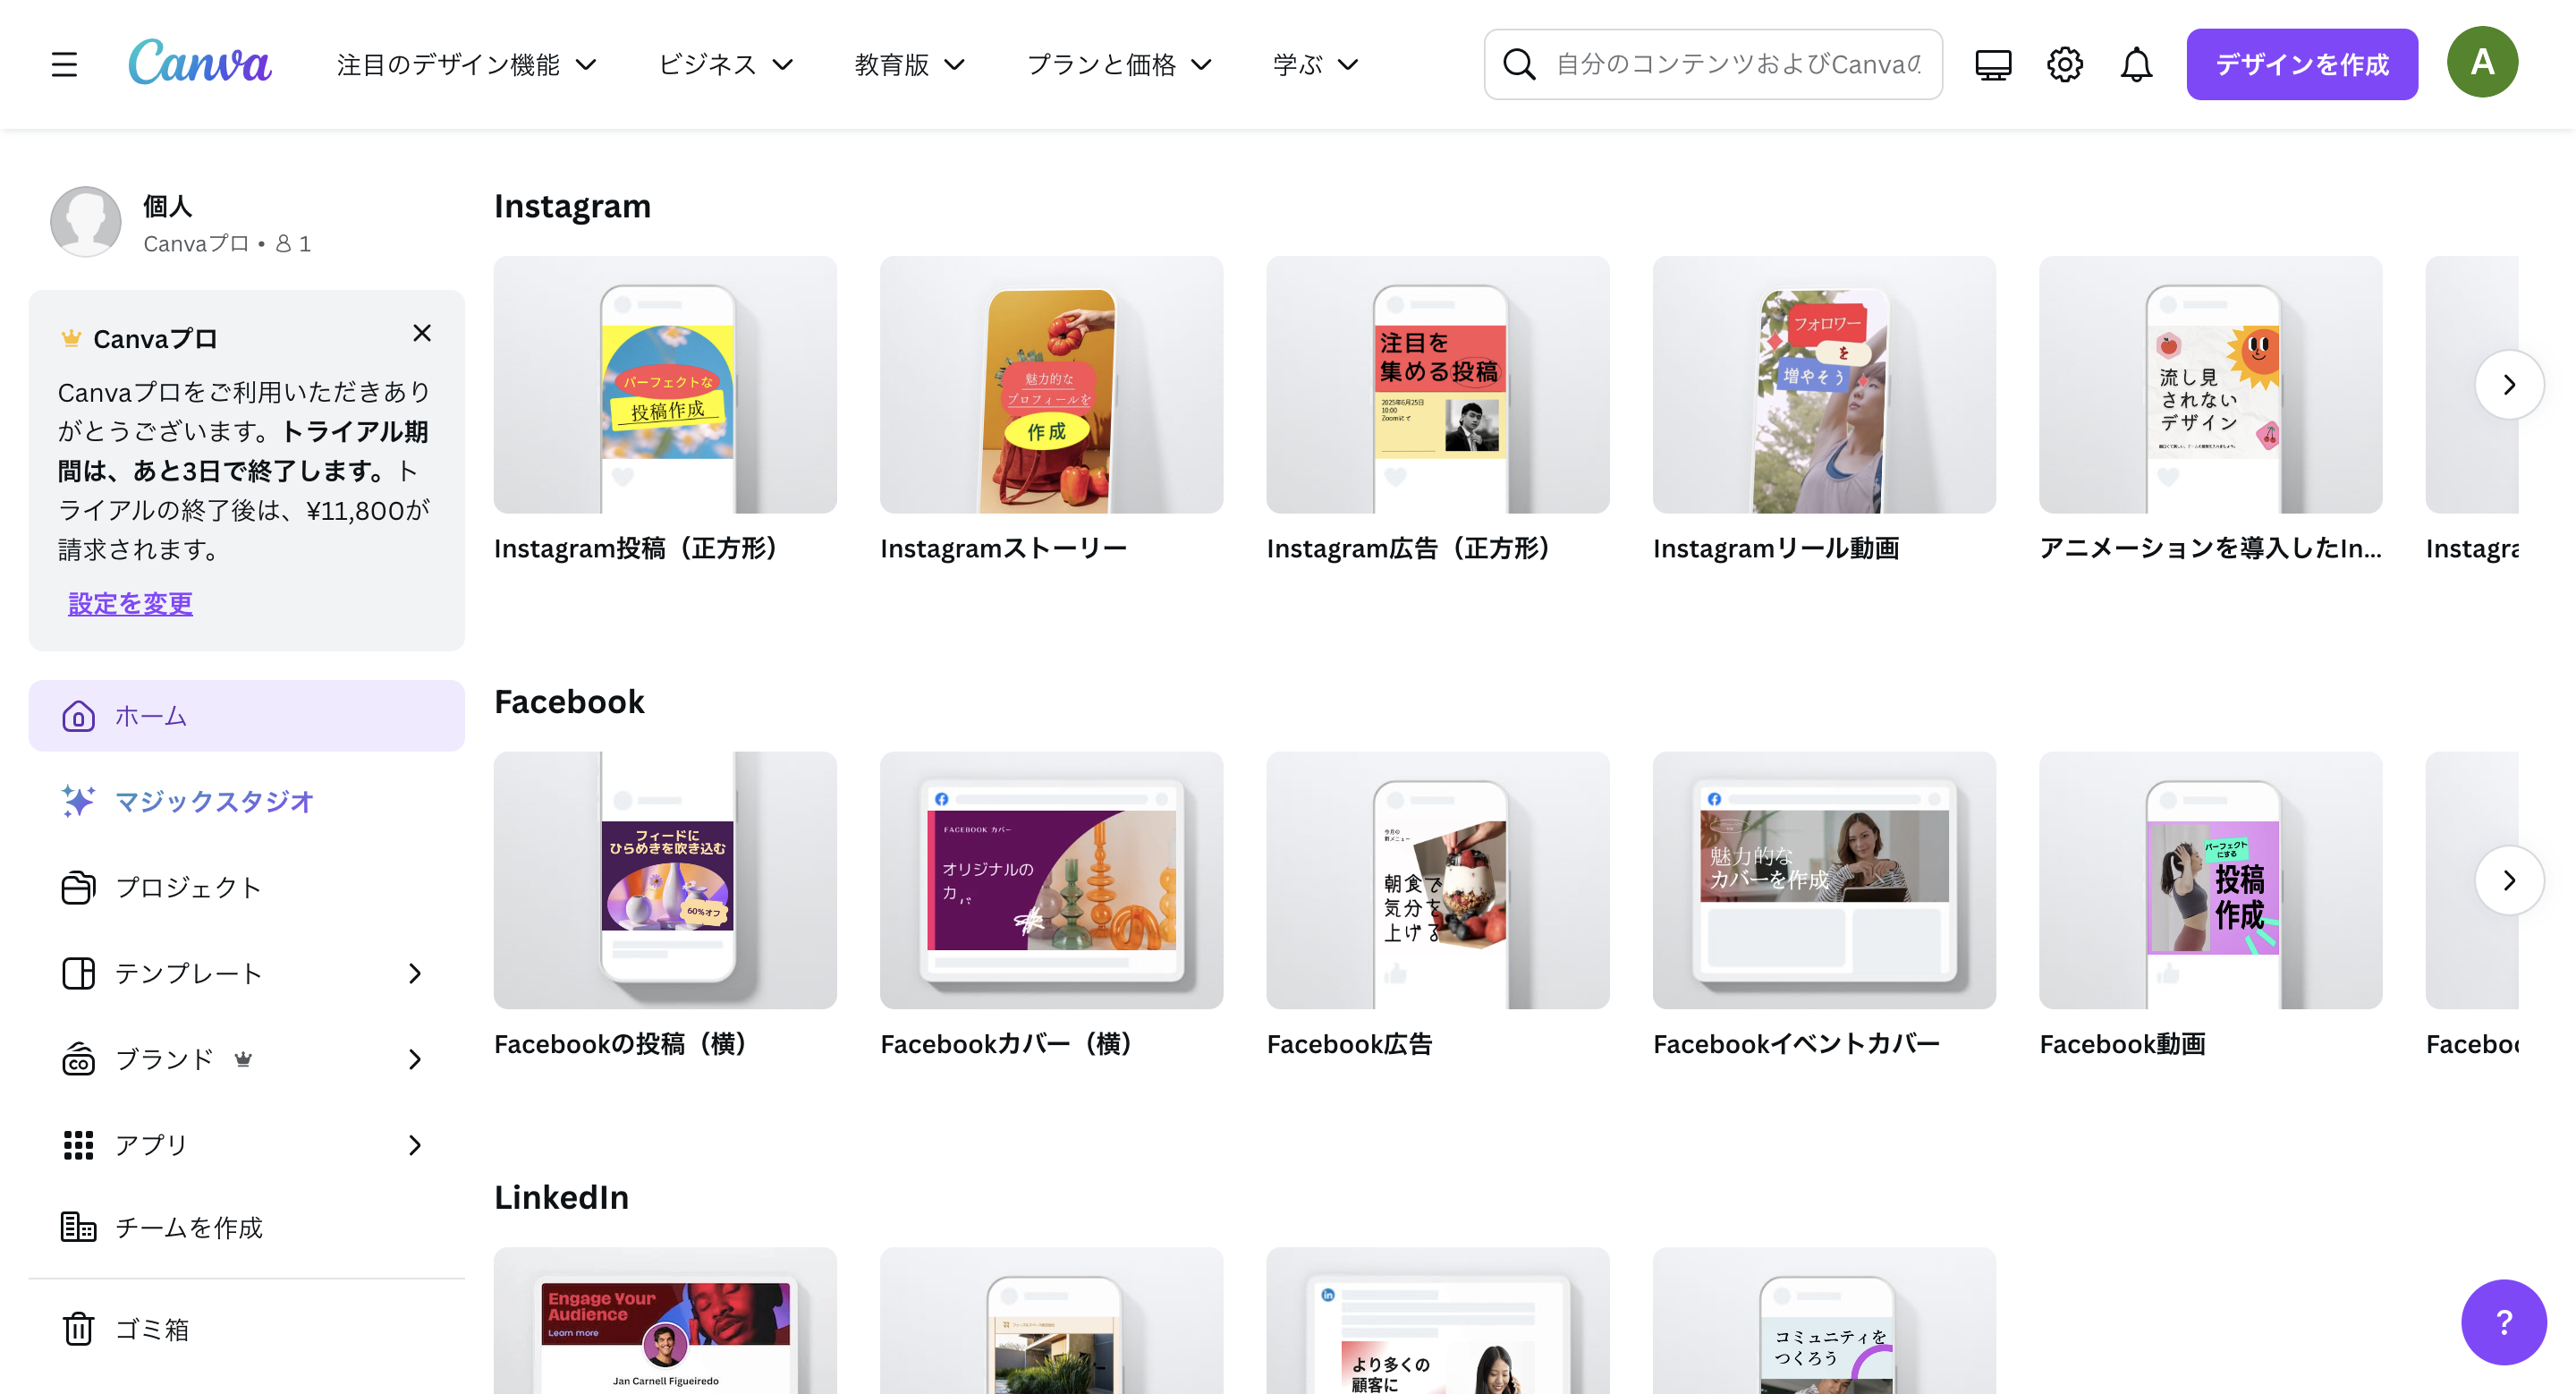Open Facebookの投稿（横） thumbnail
This screenshot has height=1394, width=2576.
pos(665,880)
